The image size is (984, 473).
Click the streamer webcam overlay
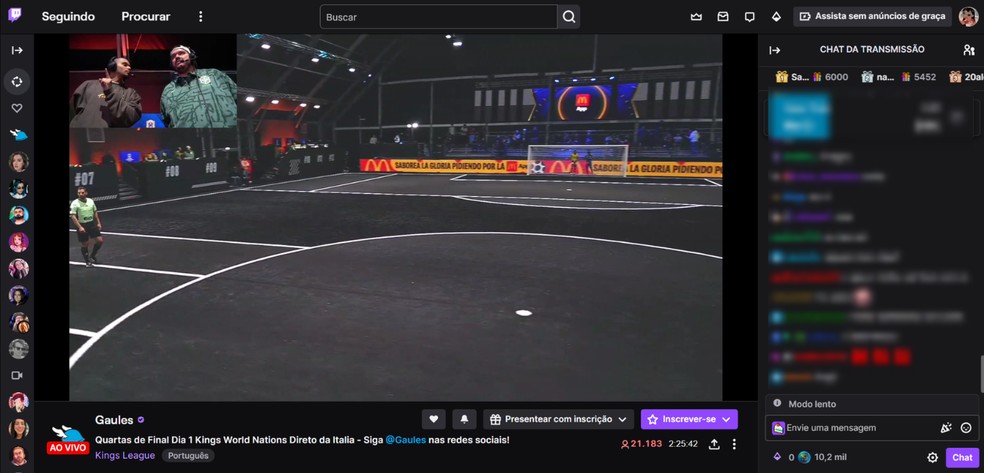(153, 81)
